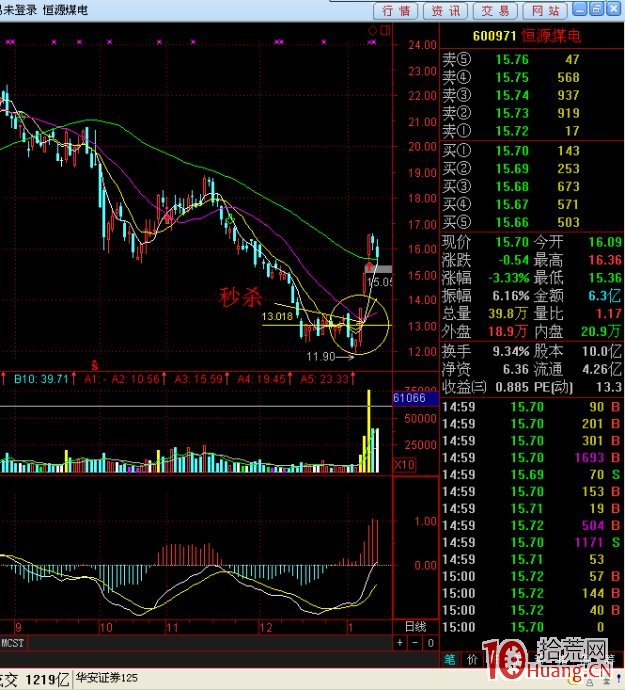
Task: Click the MCST indicator label
Action: 12,643
